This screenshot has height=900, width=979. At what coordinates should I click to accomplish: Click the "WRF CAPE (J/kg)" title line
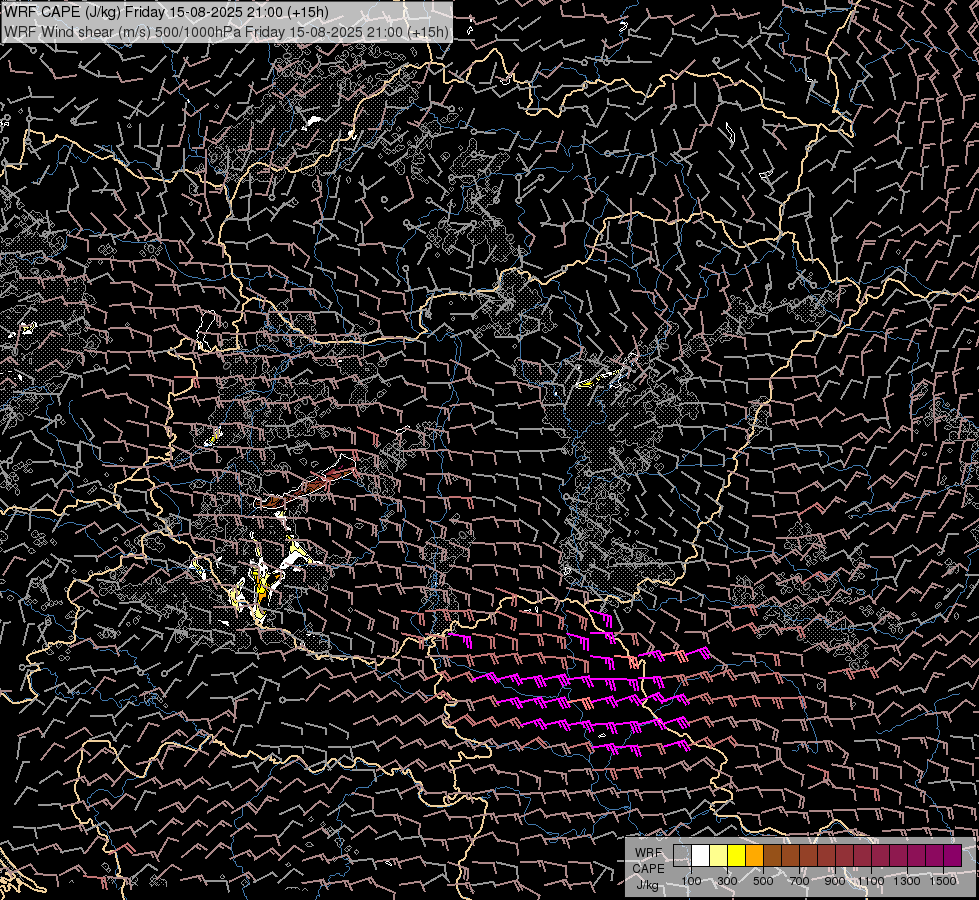pyautogui.click(x=166, y=12)
